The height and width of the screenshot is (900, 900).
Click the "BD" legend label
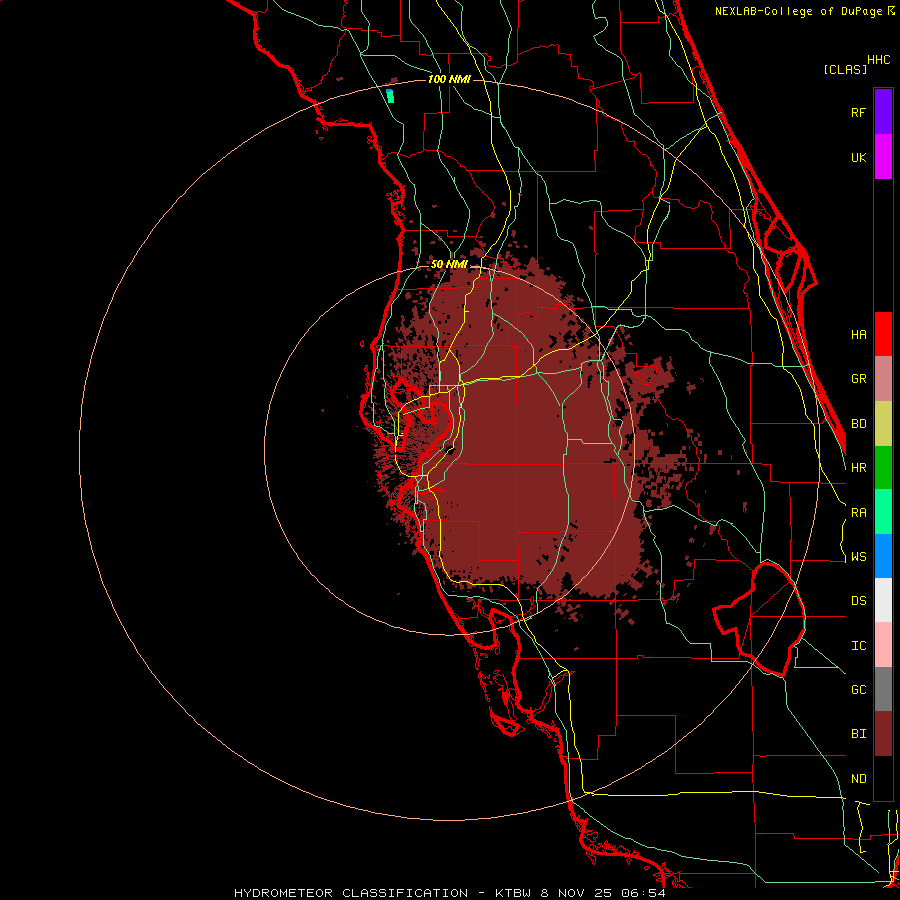pyautogui.click(x=858, y=424)
